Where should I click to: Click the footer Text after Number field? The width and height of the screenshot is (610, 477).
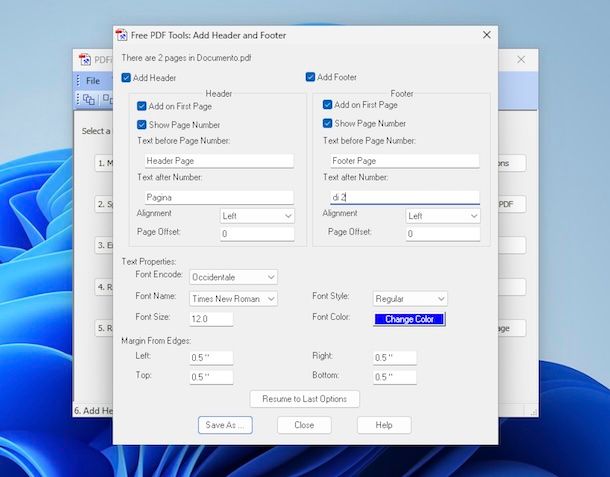pos(405,197)
